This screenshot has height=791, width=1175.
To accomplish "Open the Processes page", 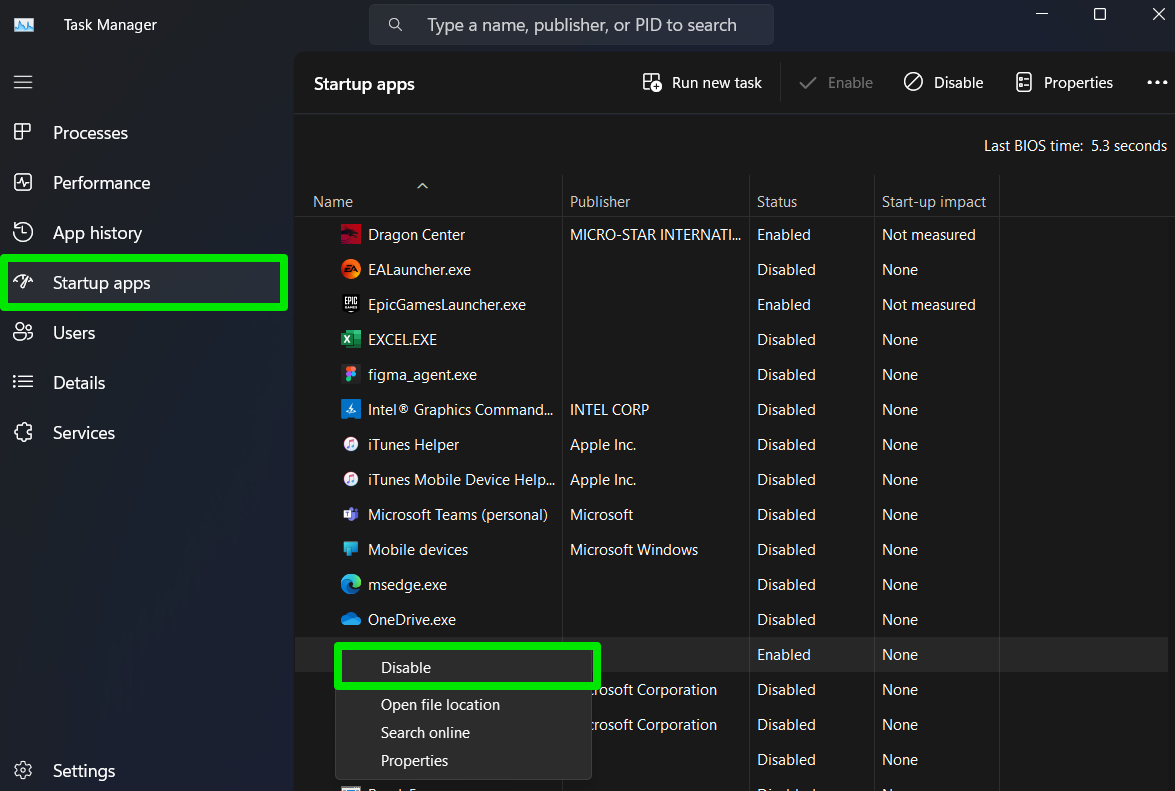I will (x=90, y=133).
